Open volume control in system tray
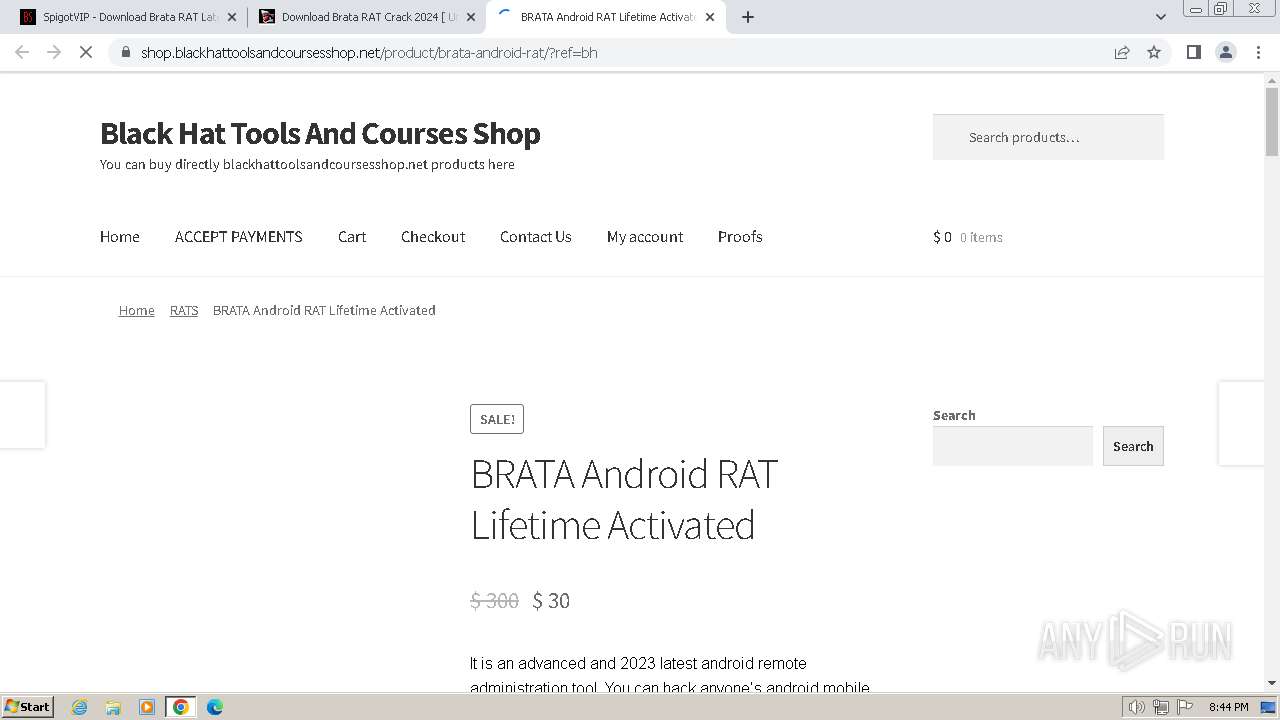Viewport: 1280px width, 720px height. pyautogui.click(x=1136, y=707)
